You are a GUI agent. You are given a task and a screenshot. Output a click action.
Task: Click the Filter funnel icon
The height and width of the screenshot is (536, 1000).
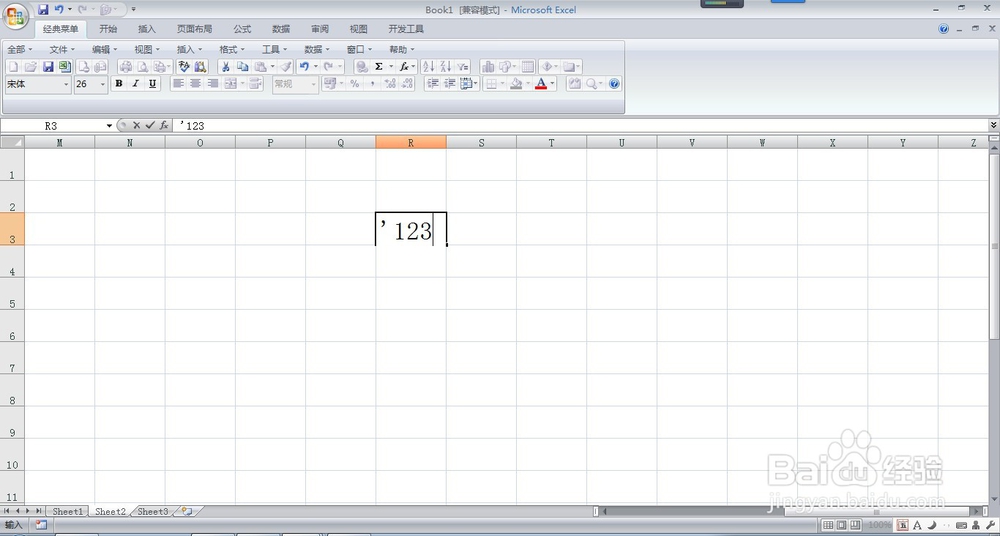pos(463,66)
